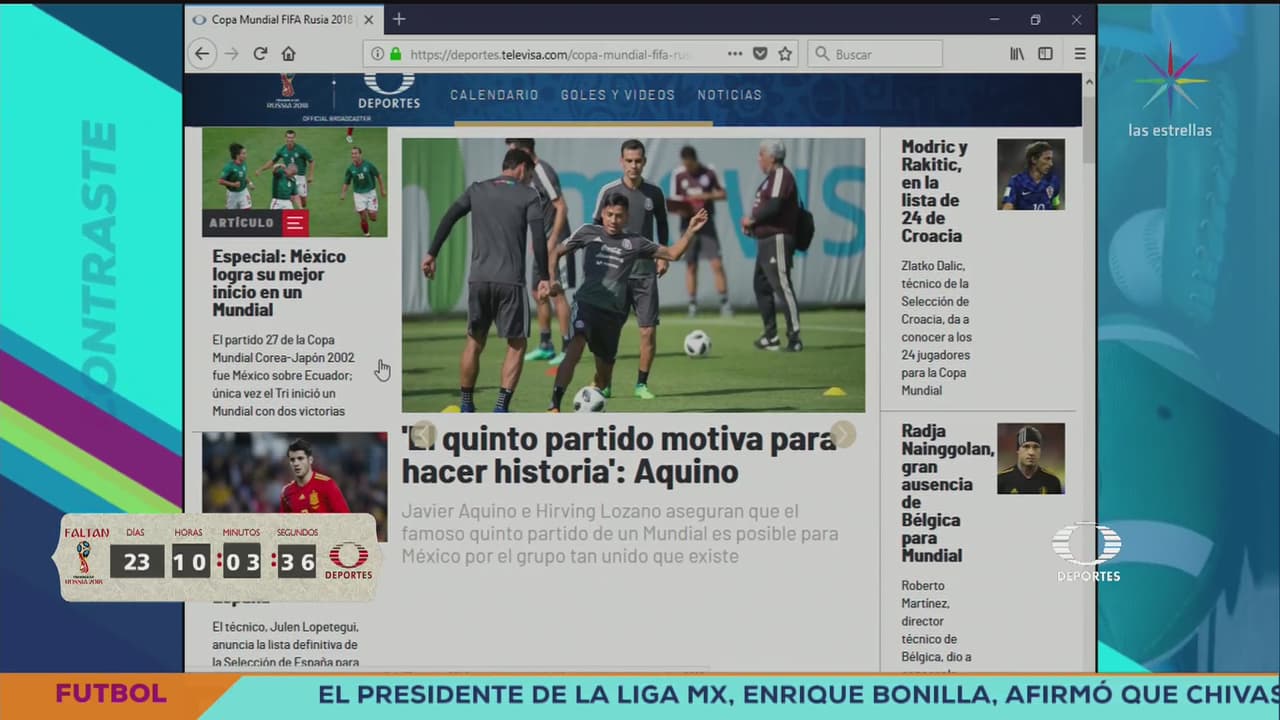Open the NOTICIAS section
The image size is (1280, 720).
730,95
